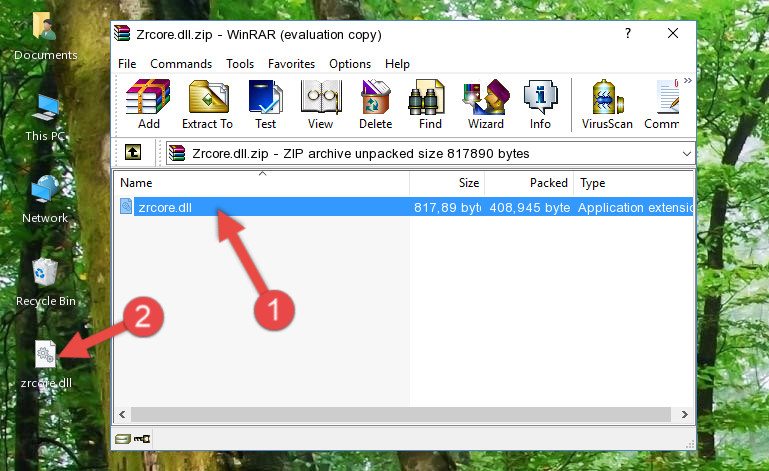
Task: Sort by the Name column header
Action: pos(262,183)
